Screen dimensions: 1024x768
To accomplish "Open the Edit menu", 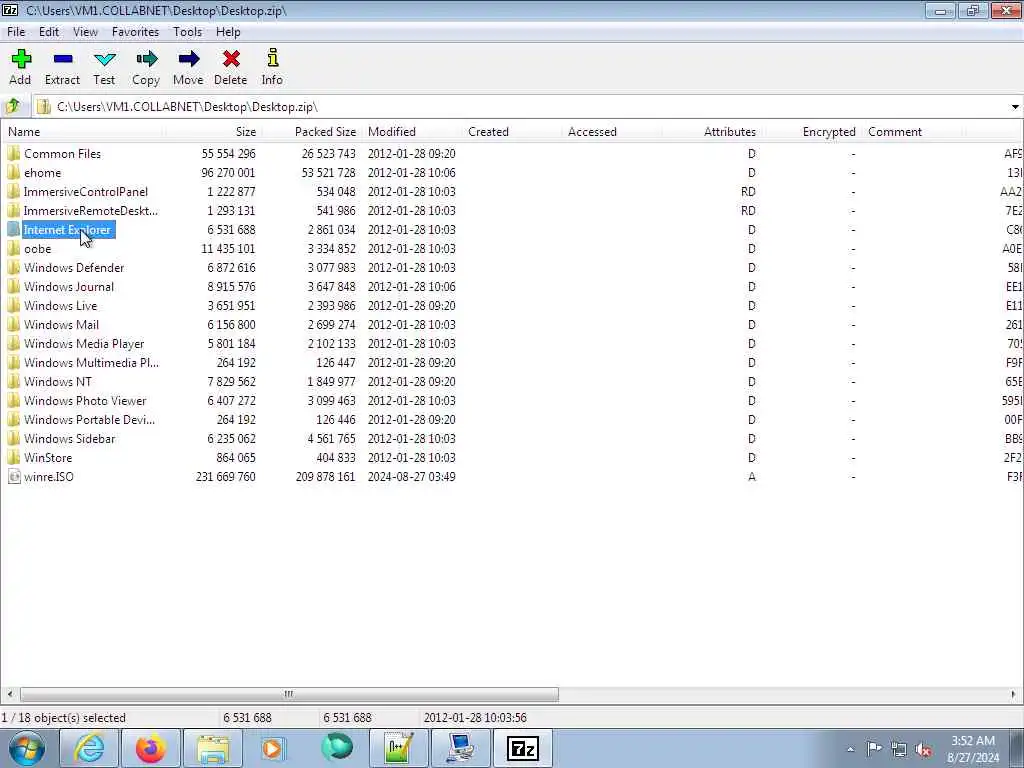I will (49, 32).
